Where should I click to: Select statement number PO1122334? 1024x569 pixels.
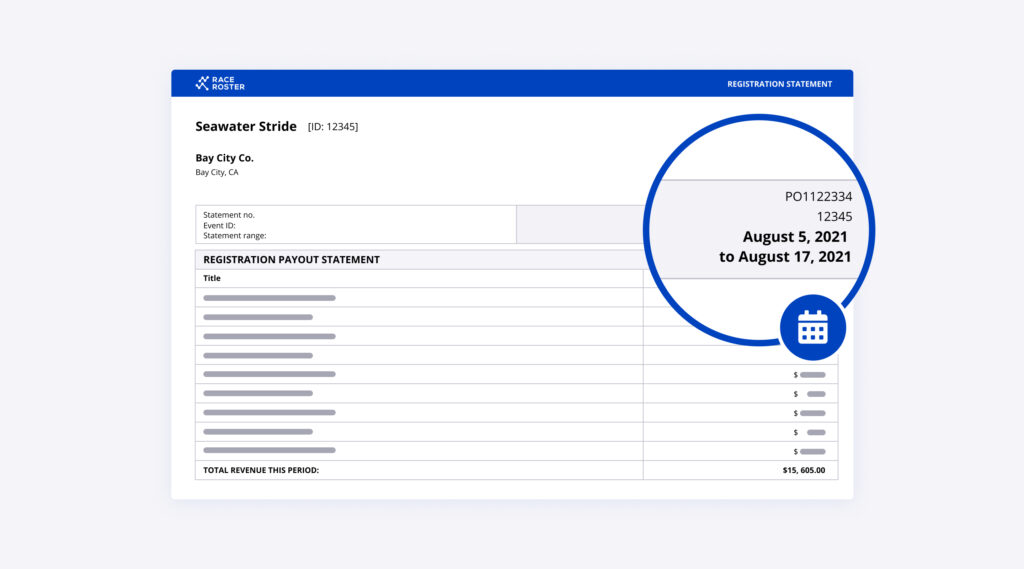click(818, 197)
